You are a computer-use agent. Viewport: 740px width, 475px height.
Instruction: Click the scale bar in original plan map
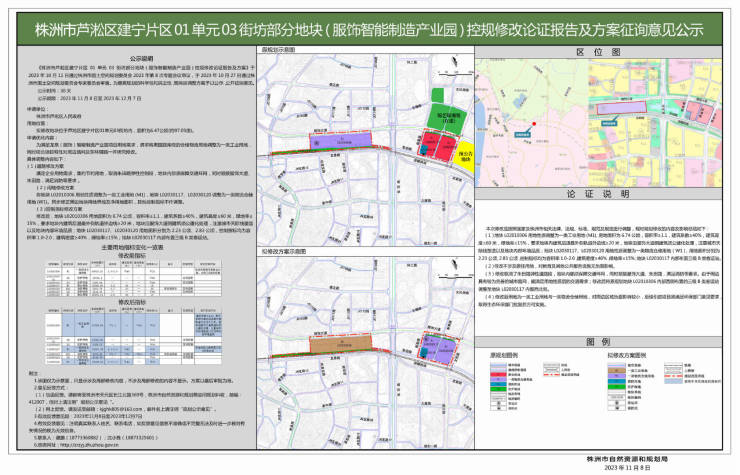click(x=454, y=73)
